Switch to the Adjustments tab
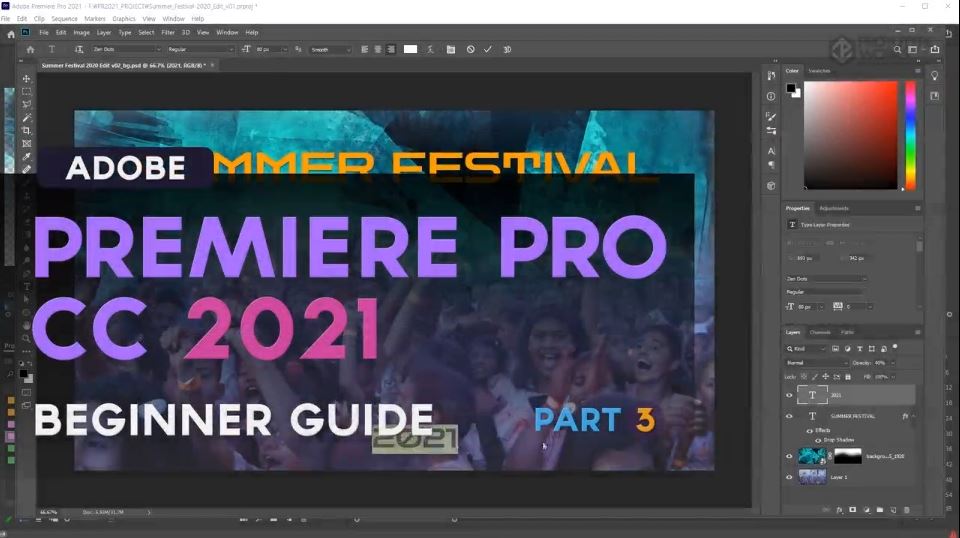960x538 pixels. (x=834, y=209)
